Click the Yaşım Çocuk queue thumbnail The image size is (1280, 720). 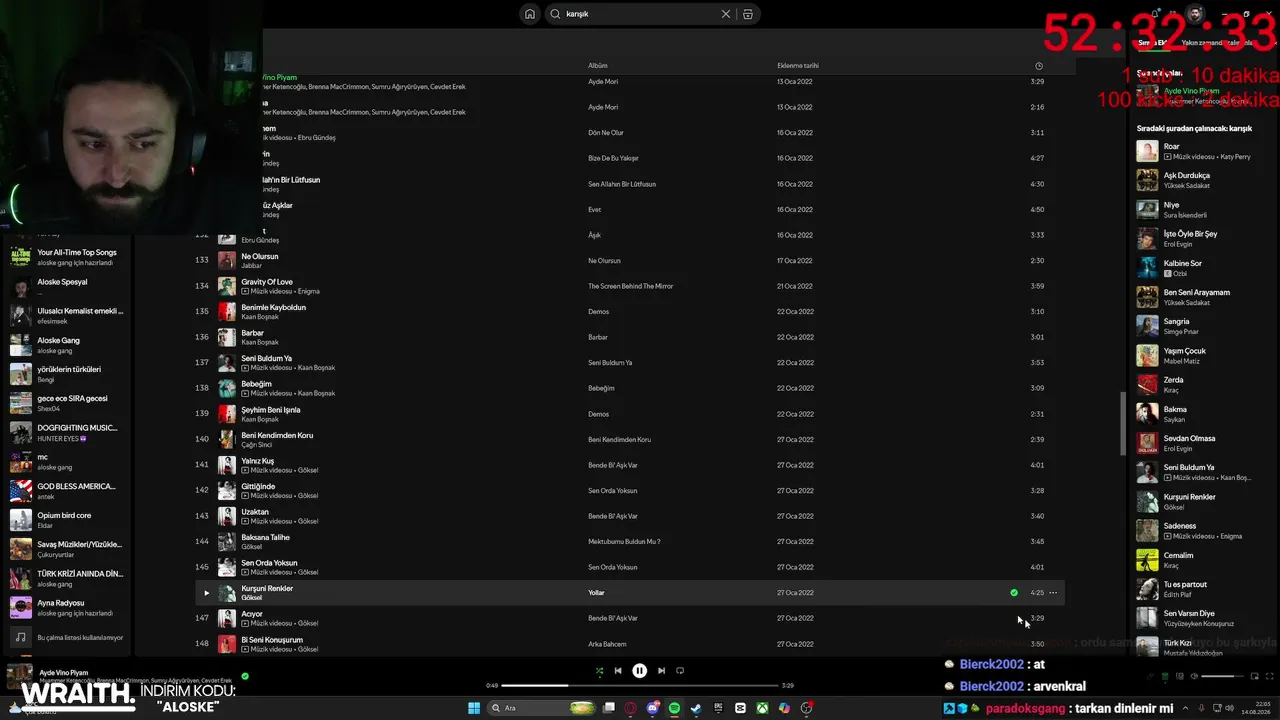coord(1147,355)
